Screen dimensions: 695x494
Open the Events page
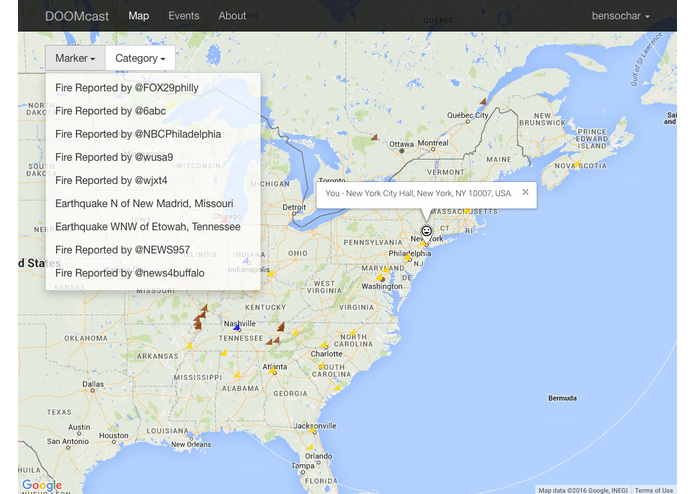point(184,16)
